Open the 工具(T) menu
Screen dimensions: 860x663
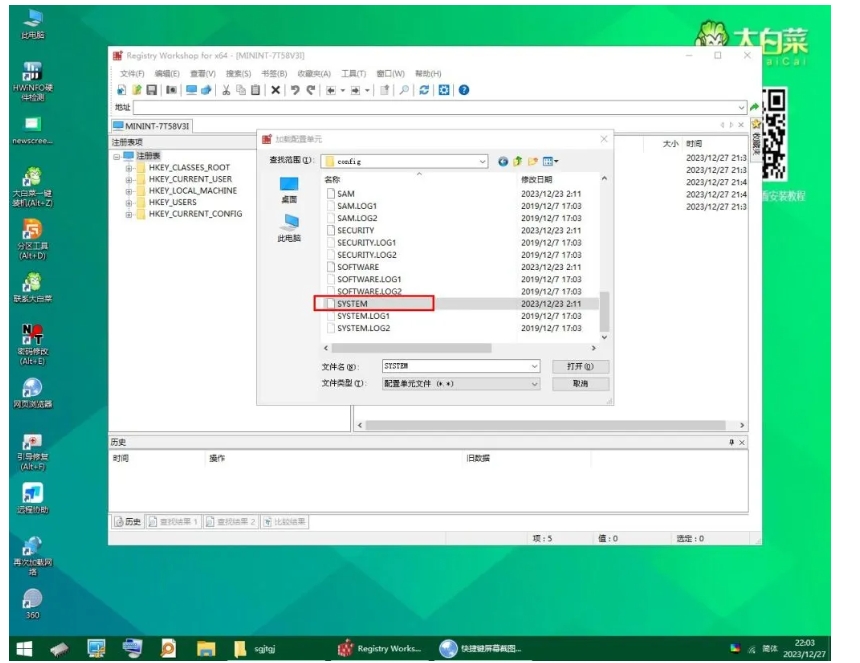coord(353,74)
